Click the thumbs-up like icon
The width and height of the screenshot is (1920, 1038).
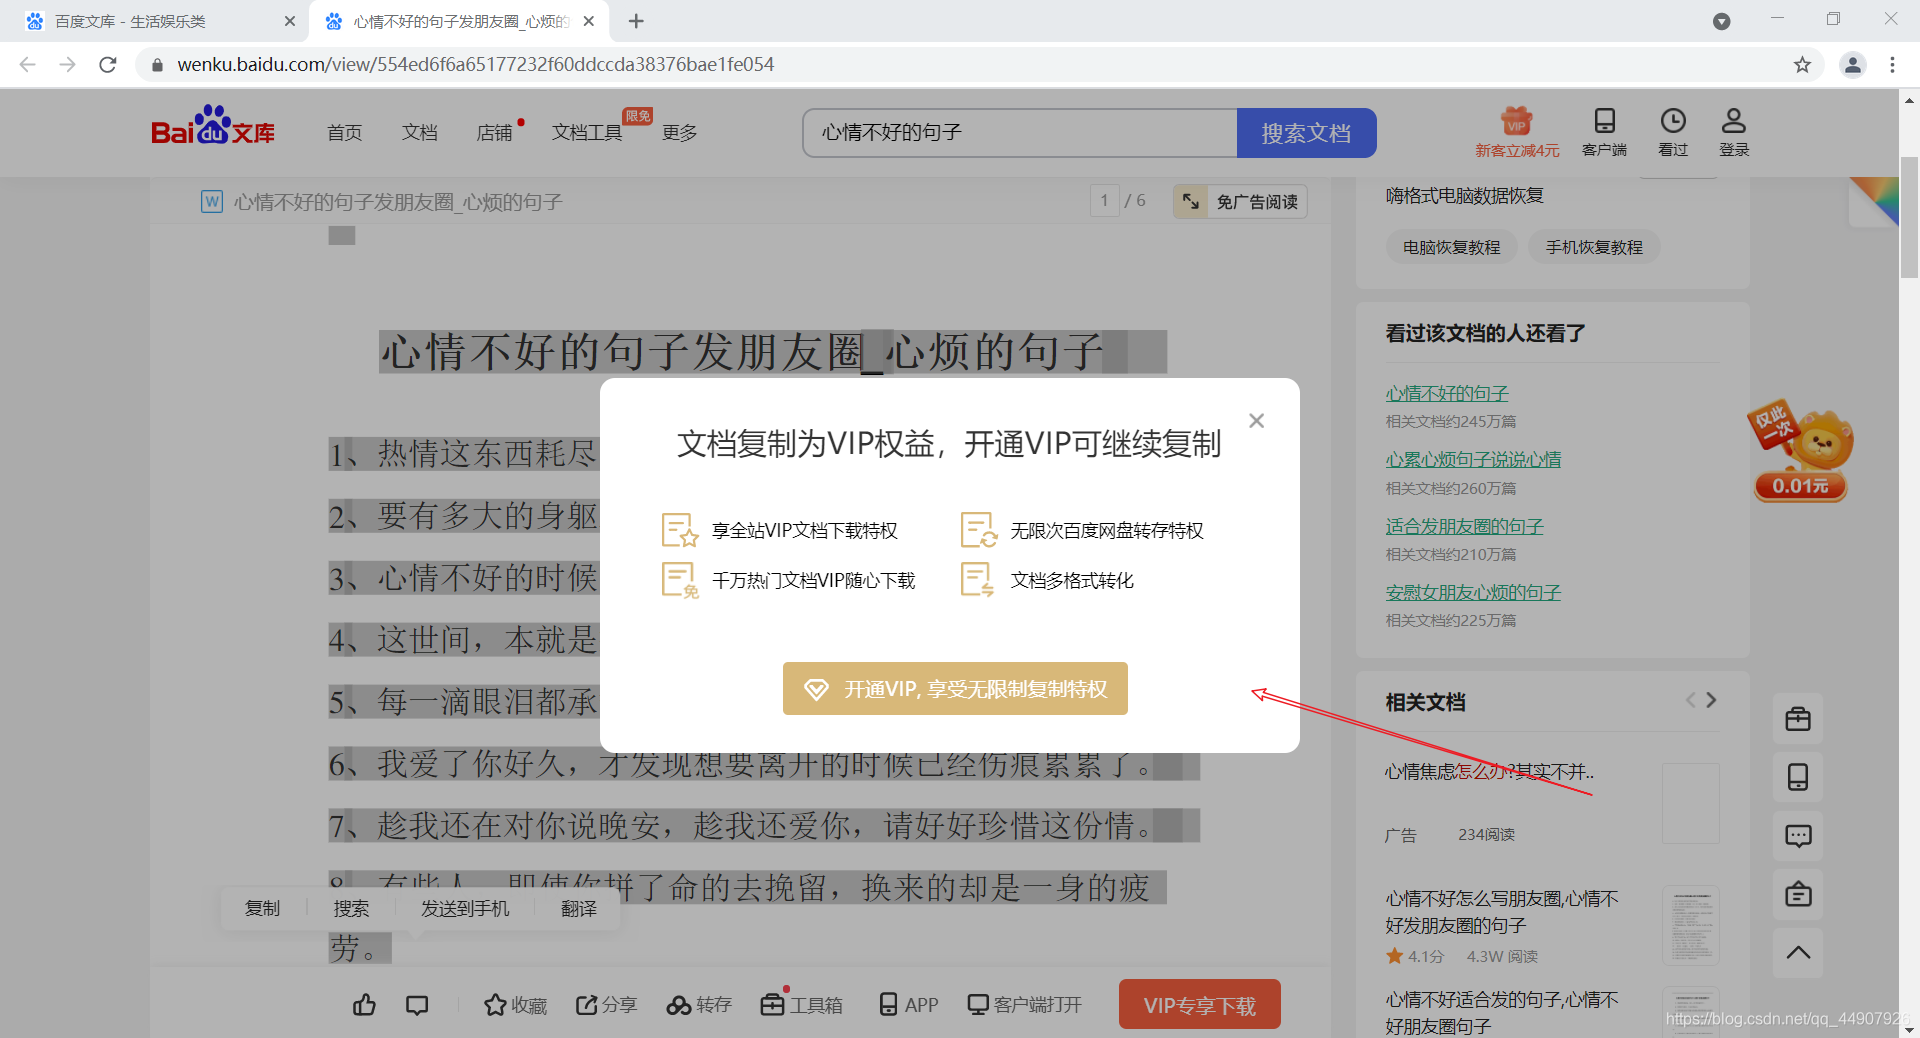point(364,1005)
